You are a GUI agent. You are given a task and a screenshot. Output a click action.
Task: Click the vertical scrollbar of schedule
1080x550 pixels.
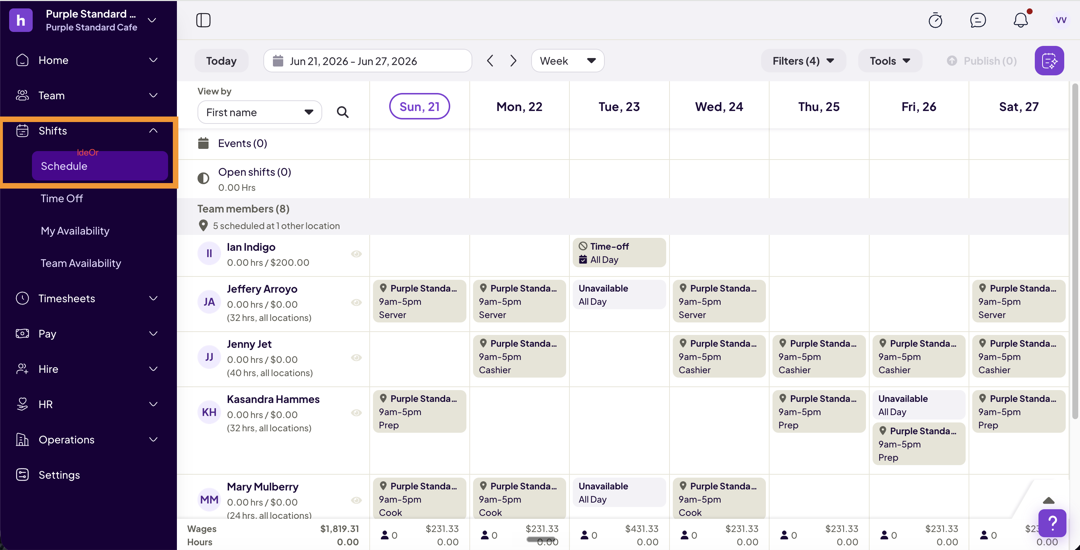point(1075,251)
